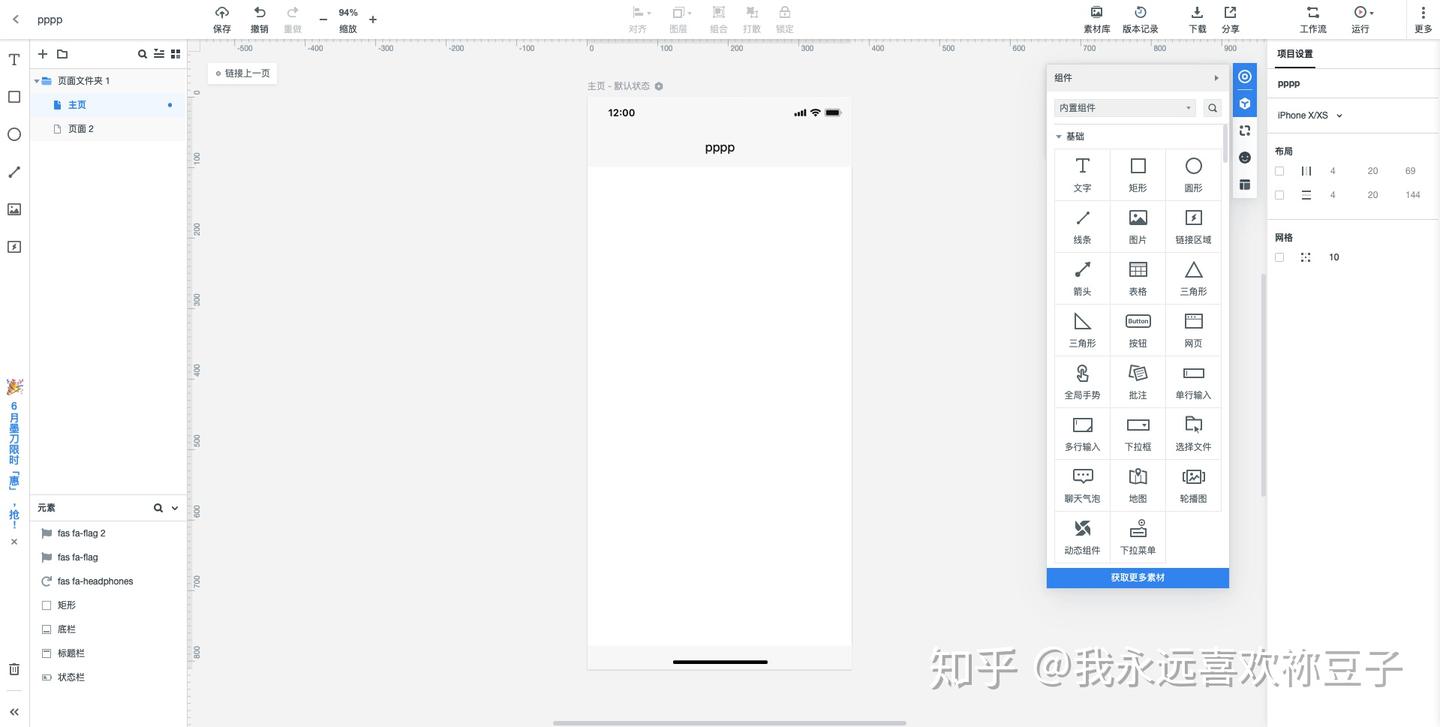1440x727 pixels.
Task: Add the 聊天气泡 chat bubble component
Action: [x=1082, y=485]
